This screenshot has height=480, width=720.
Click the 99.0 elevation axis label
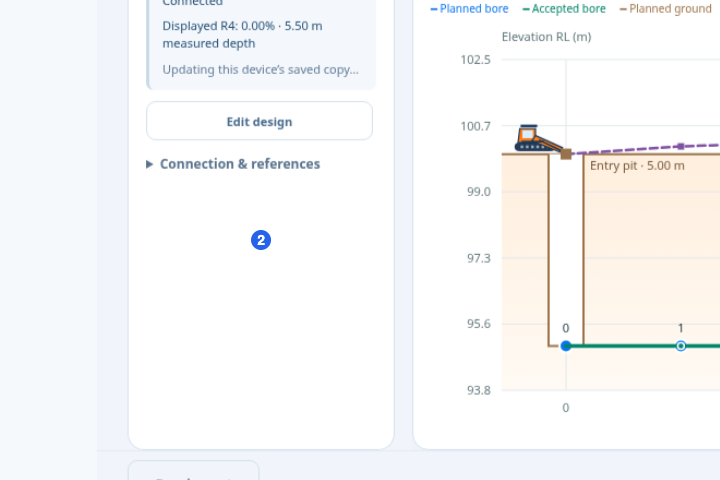(x=478, y=192)
